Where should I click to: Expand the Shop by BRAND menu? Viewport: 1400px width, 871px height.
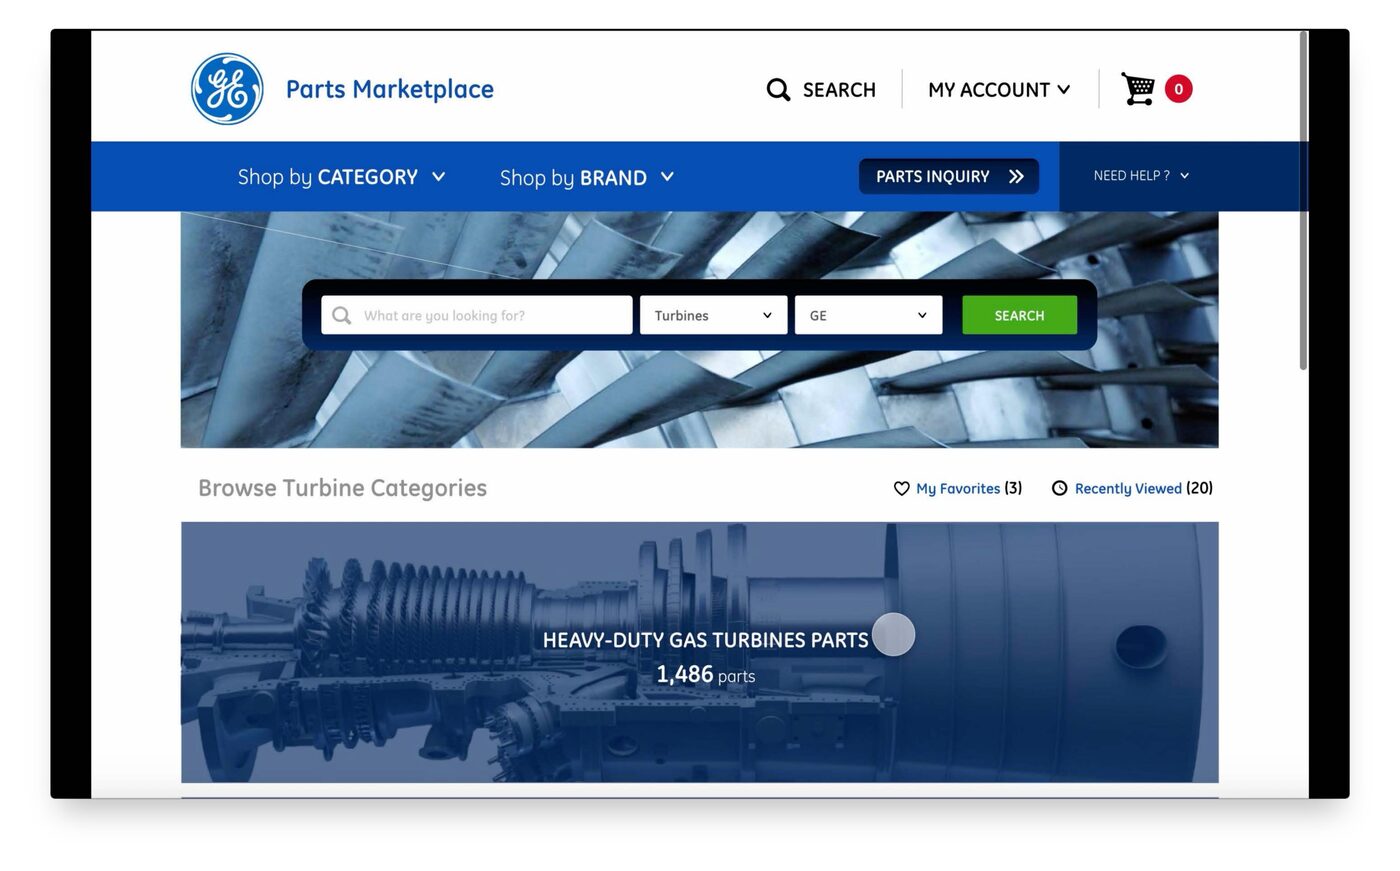click(587, 177)
